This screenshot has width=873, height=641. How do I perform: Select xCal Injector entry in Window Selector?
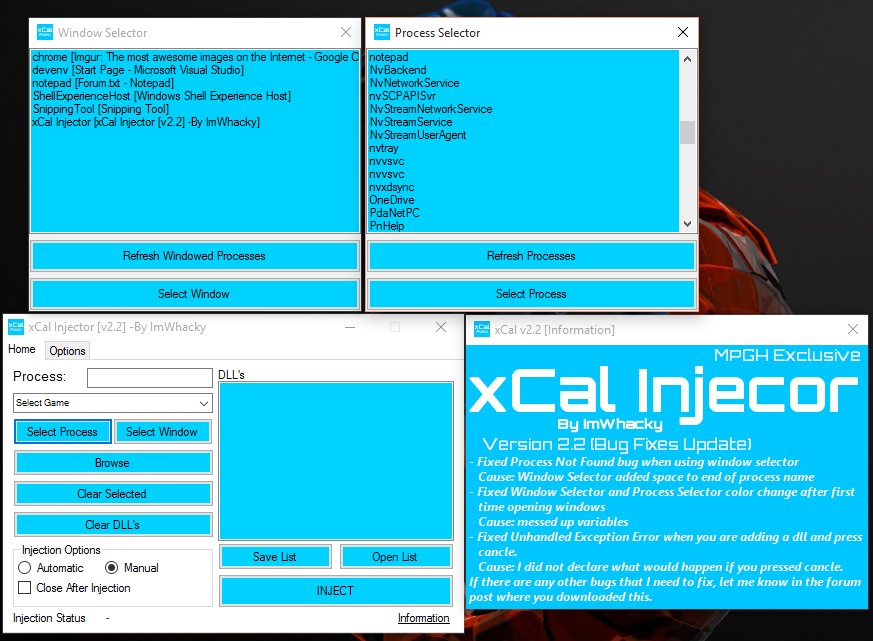pyautogui.click(x=195, y=122)
